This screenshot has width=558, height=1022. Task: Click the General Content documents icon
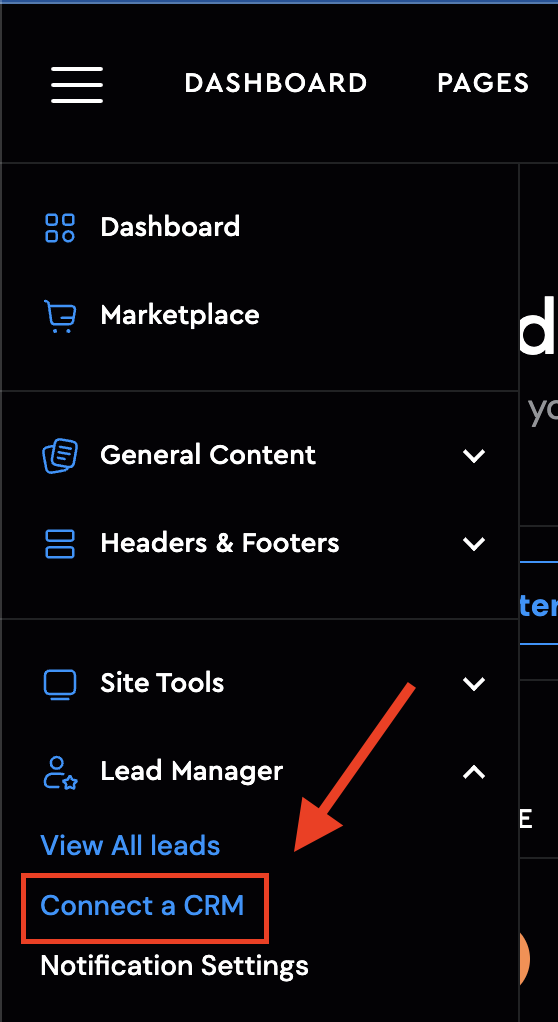(x=59, y=455)
